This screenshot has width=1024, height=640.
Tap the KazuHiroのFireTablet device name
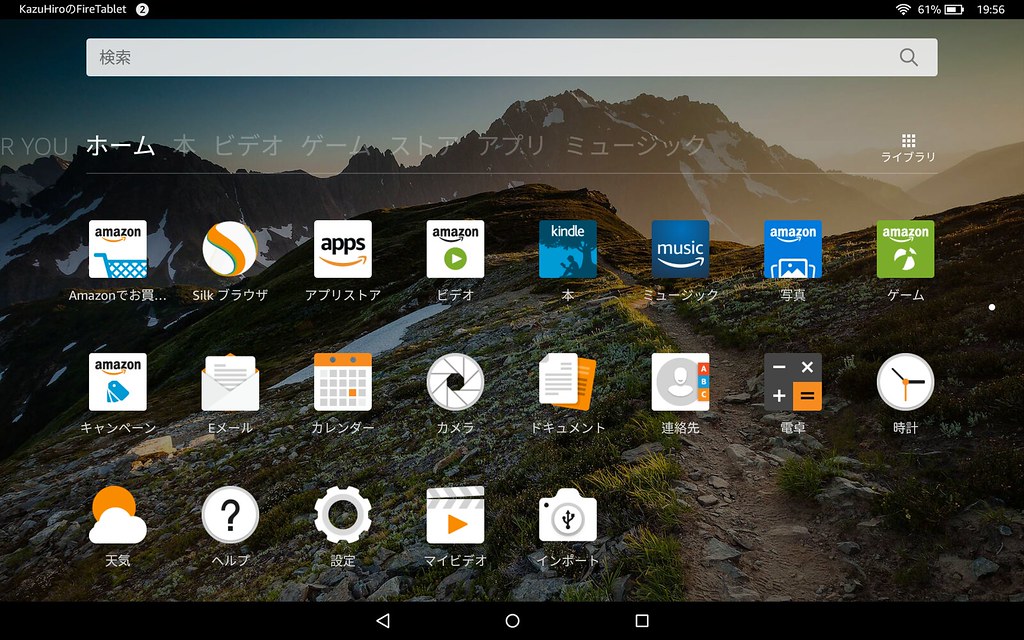(72, 9)
